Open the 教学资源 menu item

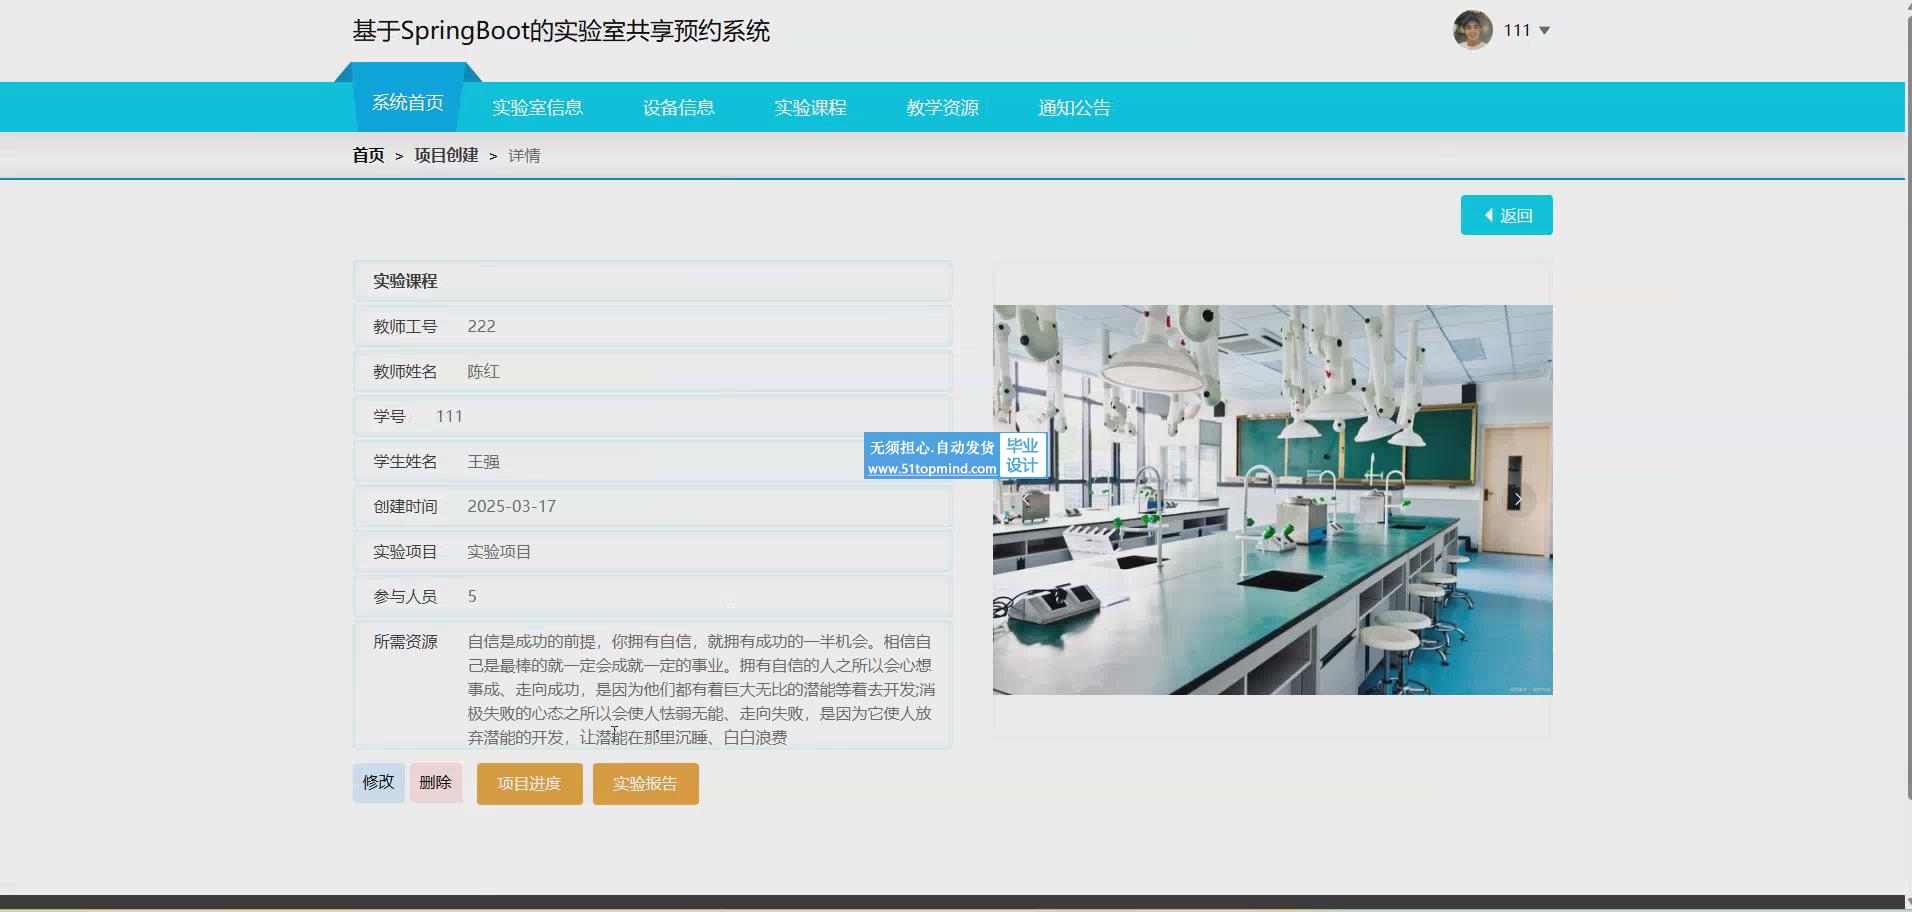click(x=942, y=108)
